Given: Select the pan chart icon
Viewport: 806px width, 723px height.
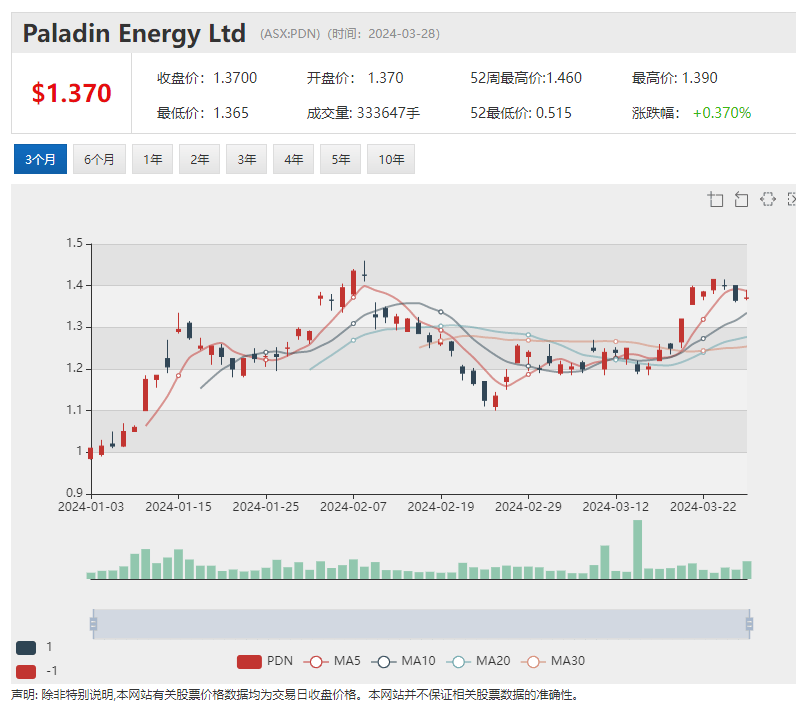Looking at the screenshot, I should (768, 199).
